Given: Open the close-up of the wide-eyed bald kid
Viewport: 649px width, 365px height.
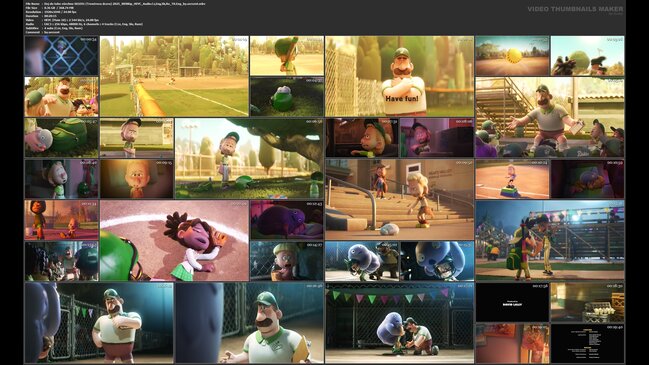Looking at the screenshot, I should [x=137, y=179].
